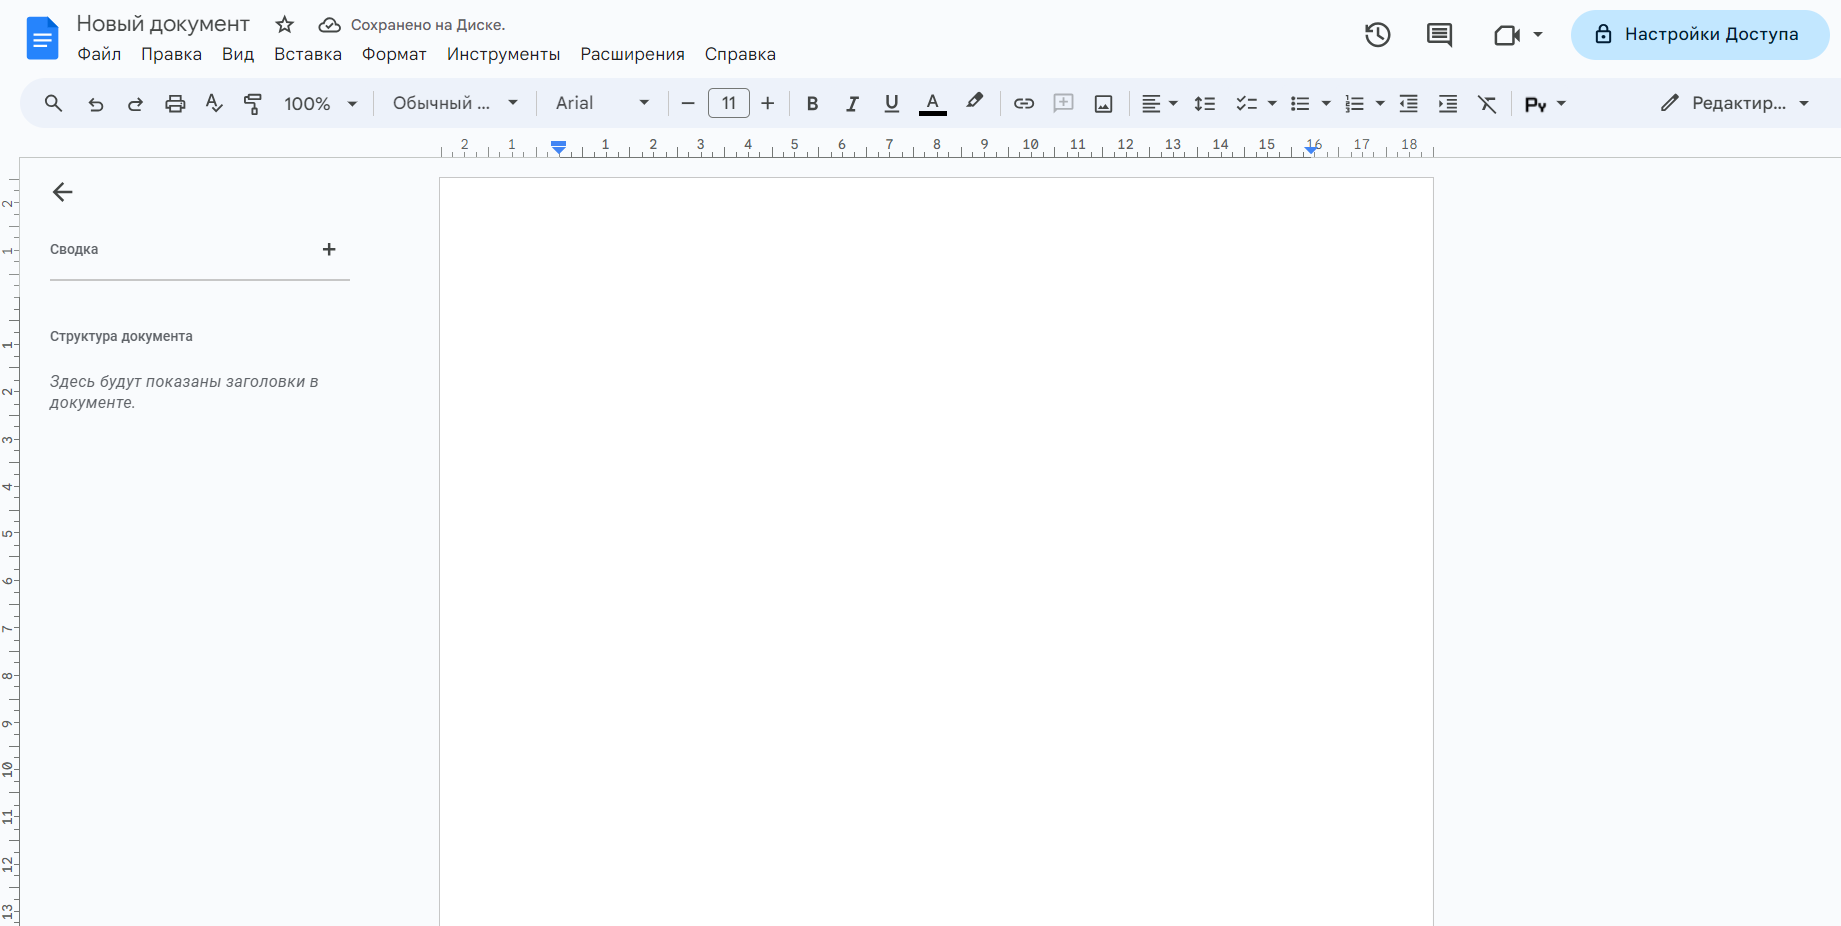Toggle italic formatting
This screenshot has height=926, width=1841.
tap(852, 104)
